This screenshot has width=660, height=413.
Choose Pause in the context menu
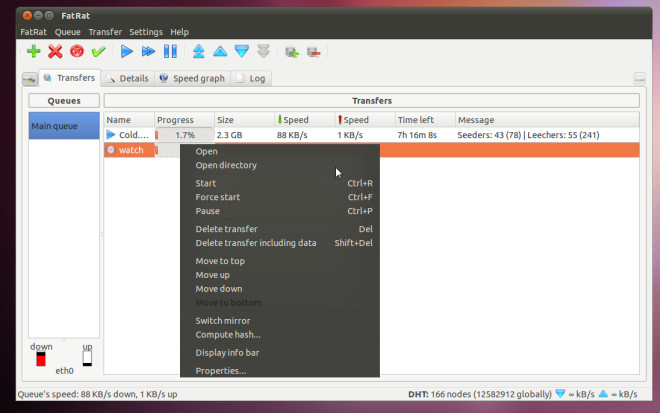coord(280,211)
